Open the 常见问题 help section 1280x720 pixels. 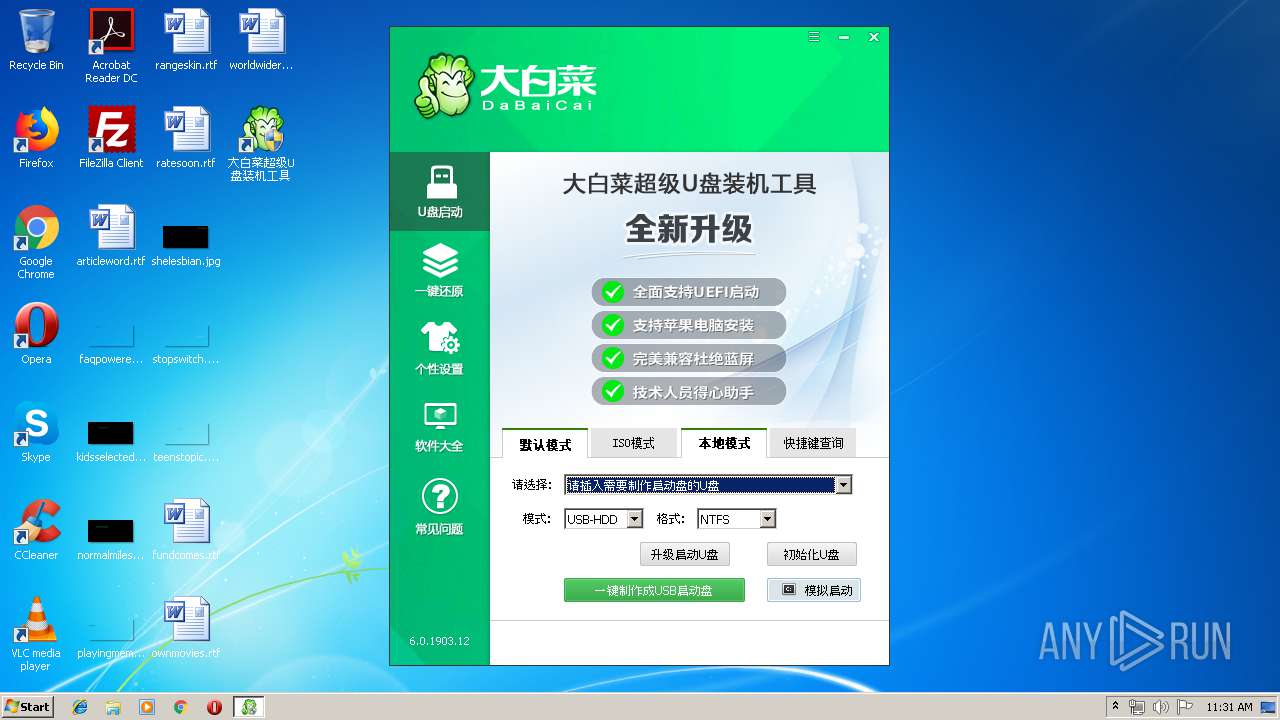(440, 507)
